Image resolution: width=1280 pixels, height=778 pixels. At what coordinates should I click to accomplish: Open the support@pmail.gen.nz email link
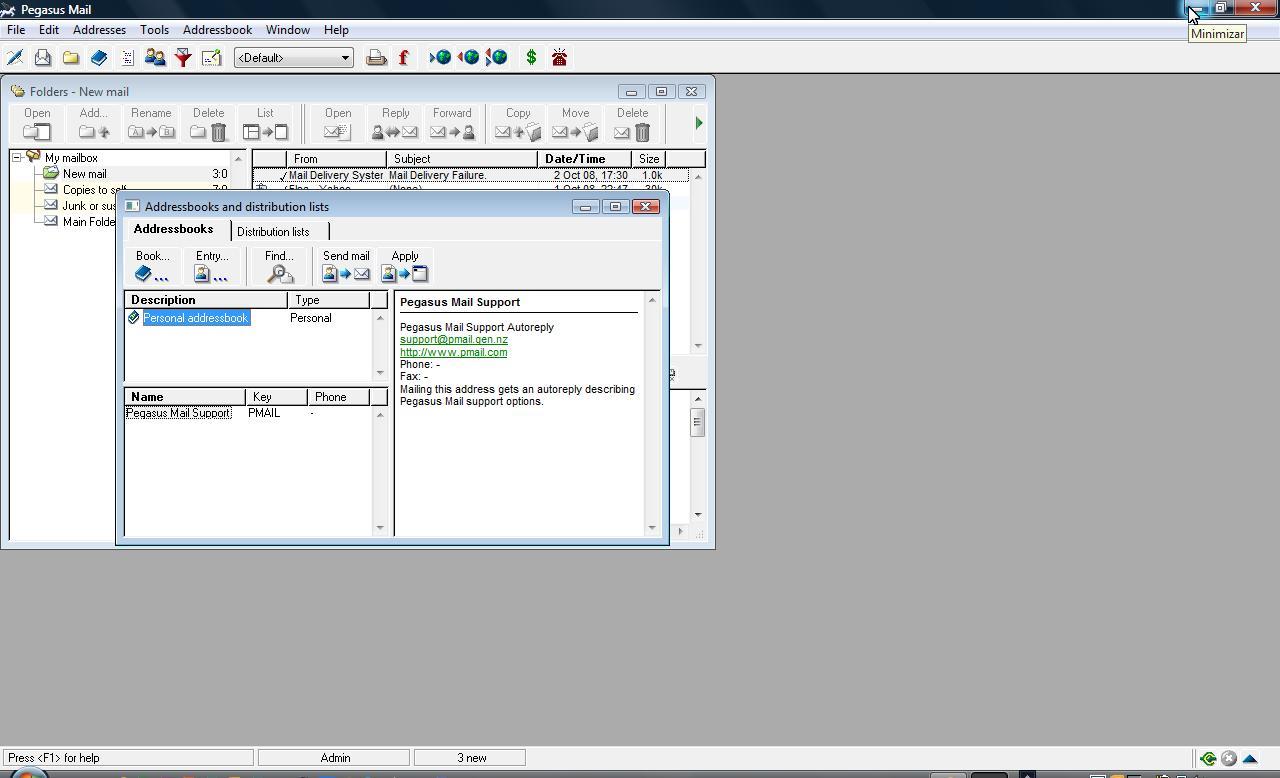point(453,339)
